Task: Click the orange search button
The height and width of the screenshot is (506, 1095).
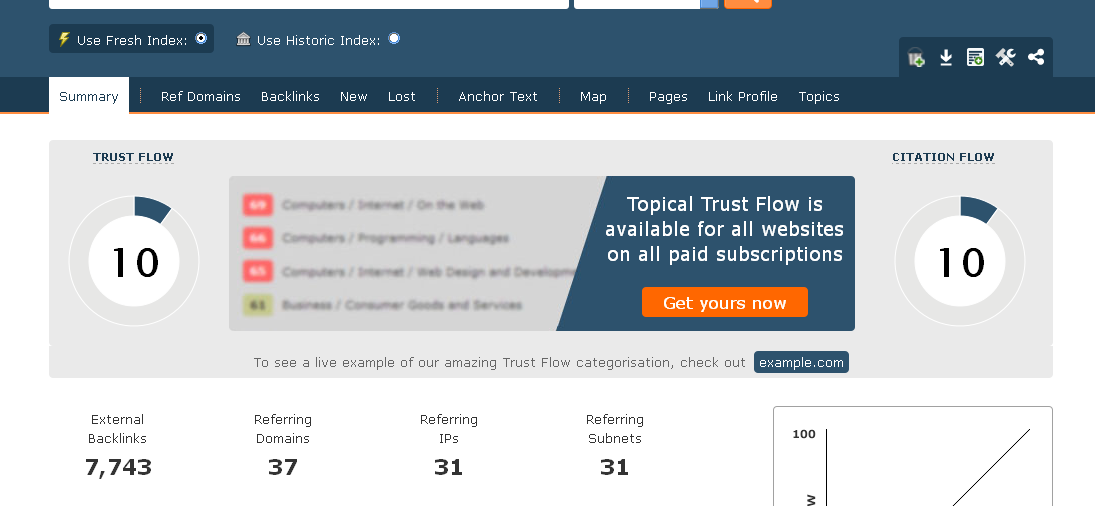Action: (x=748, y=3)
